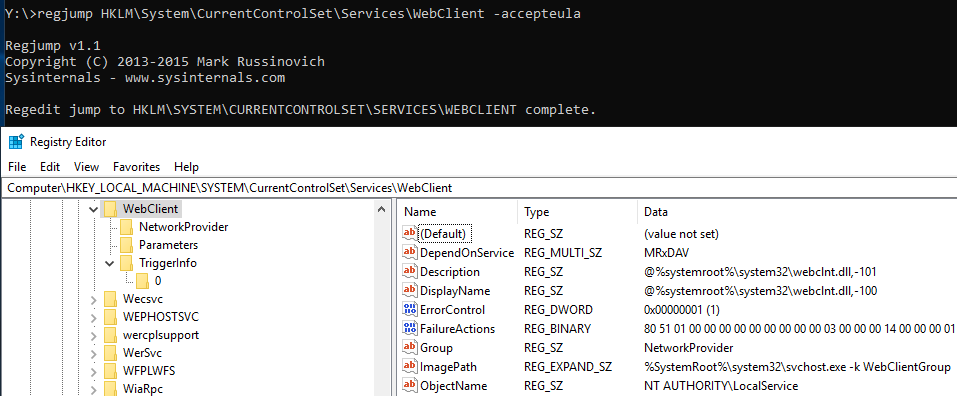957x396 pixels.
Task: Click the WebClient folder icon
Action: 110,209
